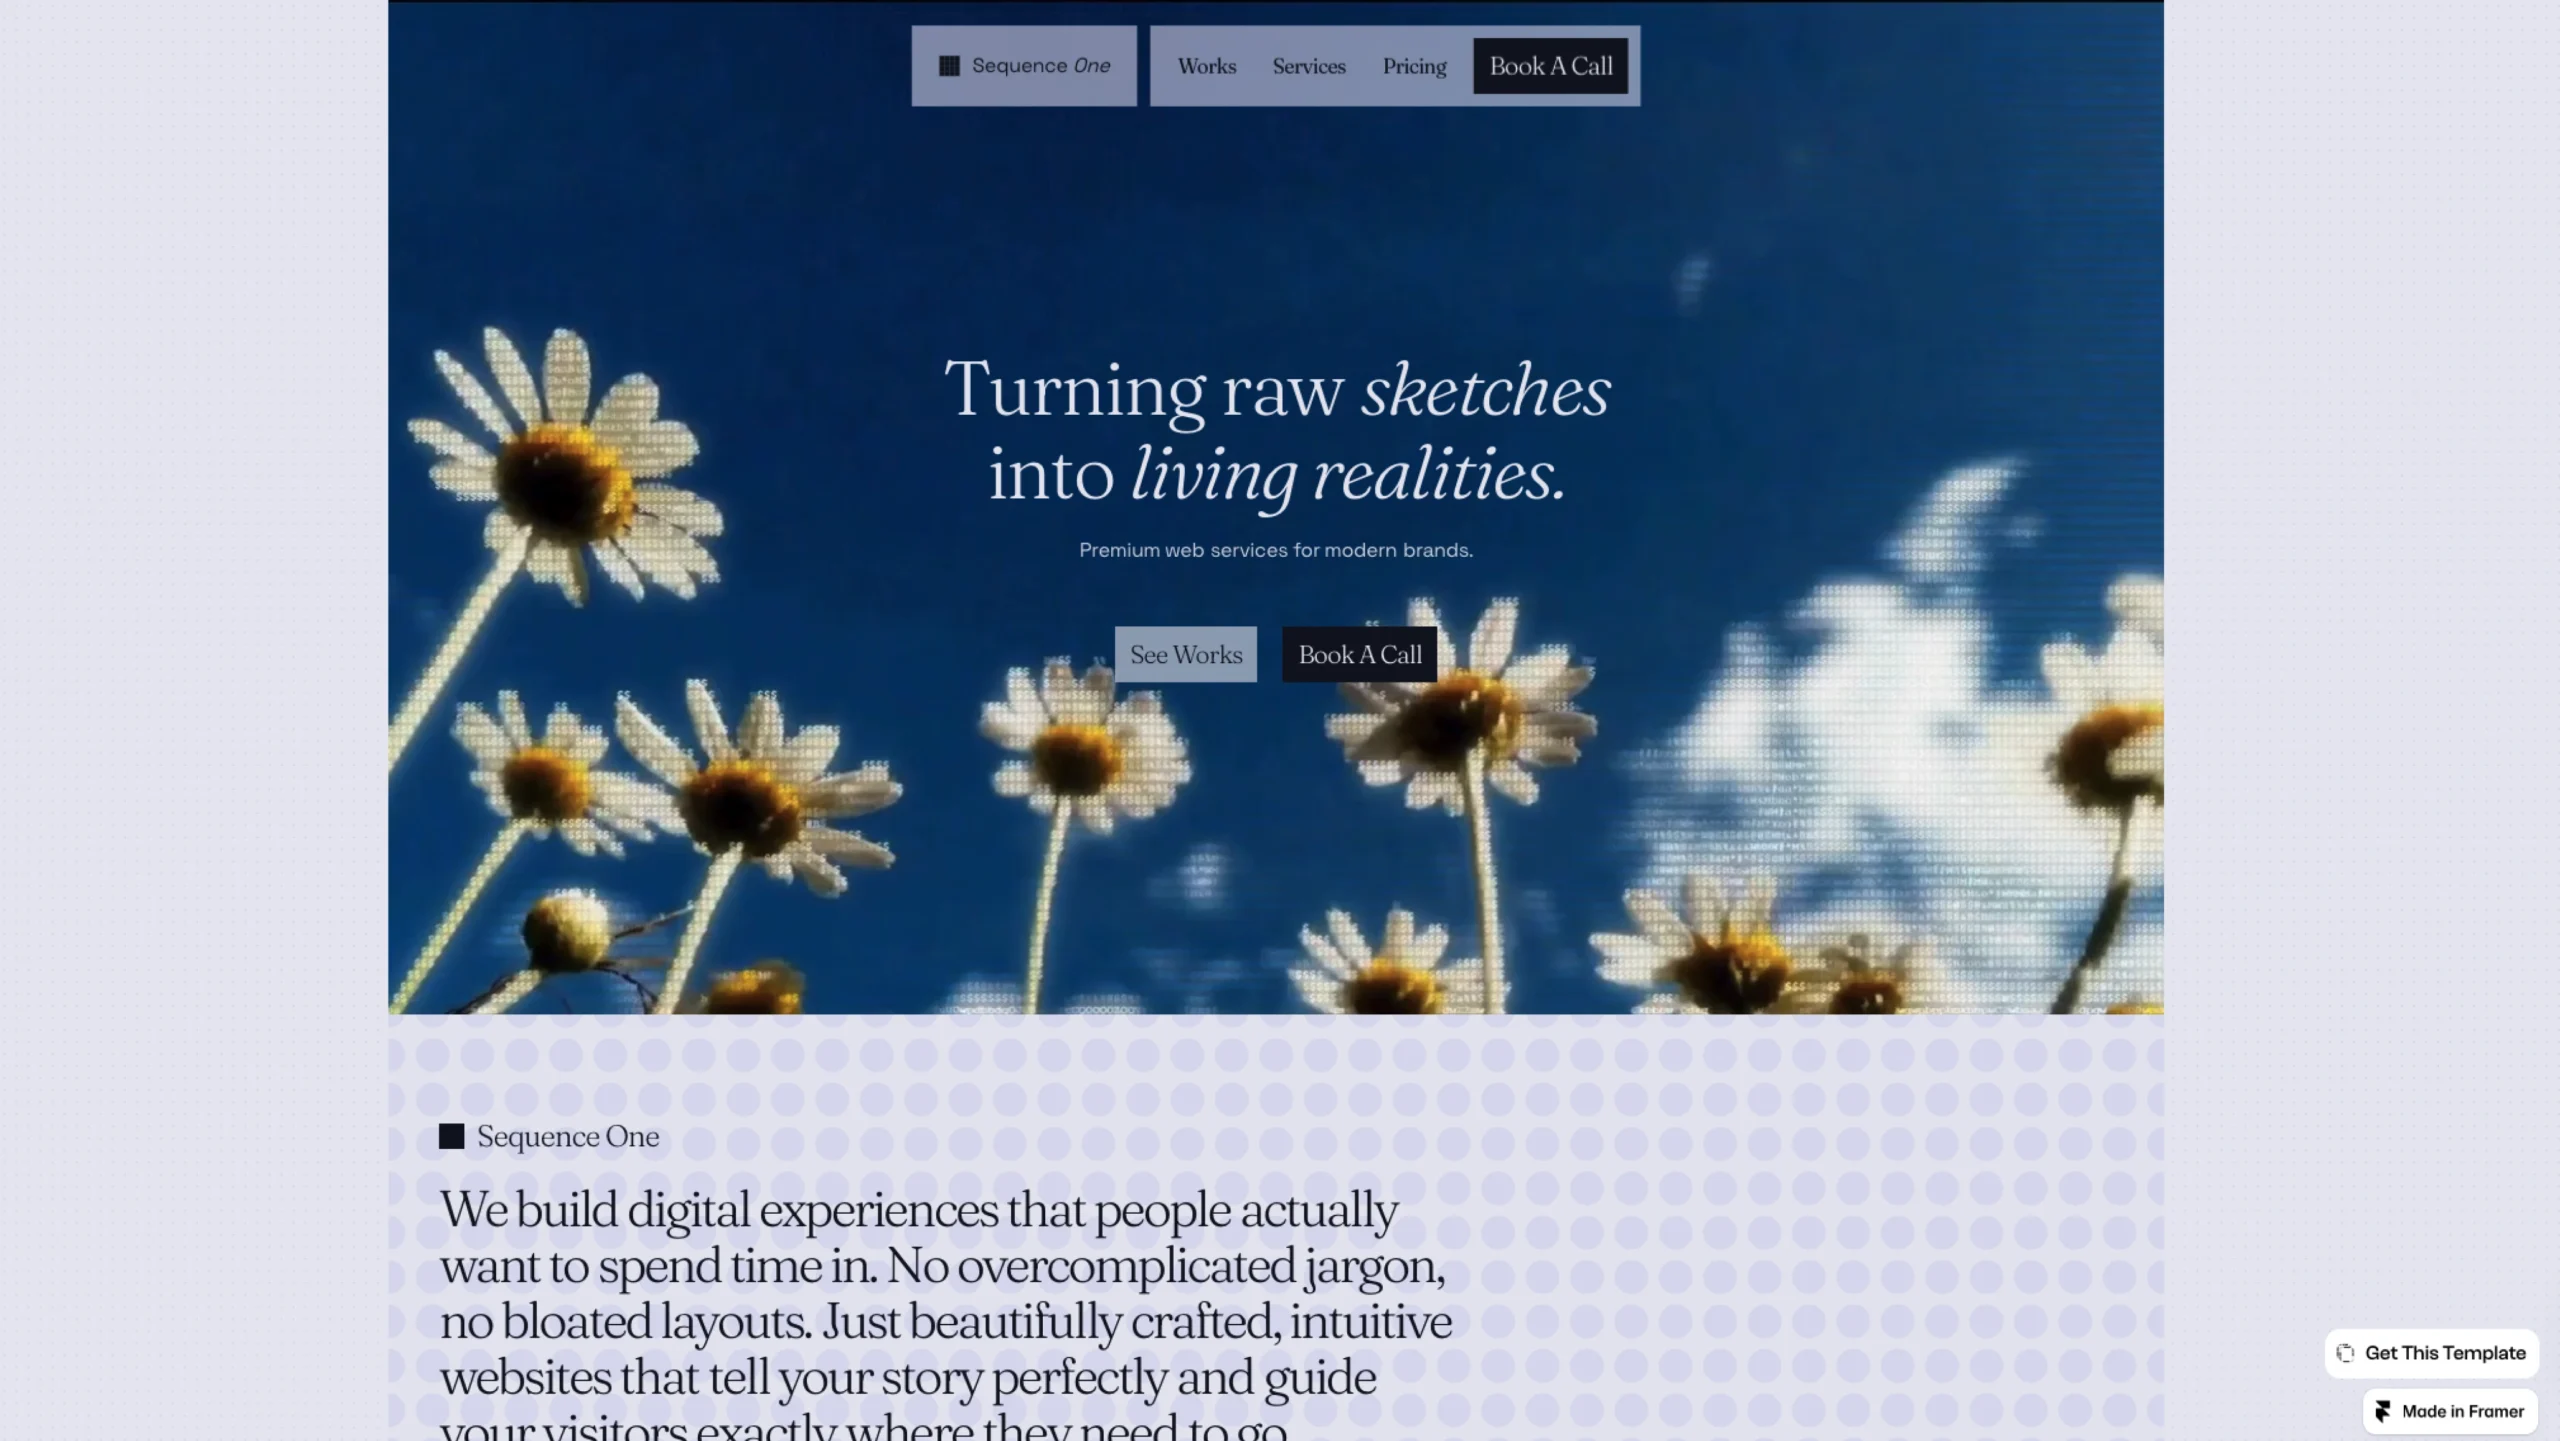Click the See Works hero button
2560x1441 pixels.
tap(1186, 655)
